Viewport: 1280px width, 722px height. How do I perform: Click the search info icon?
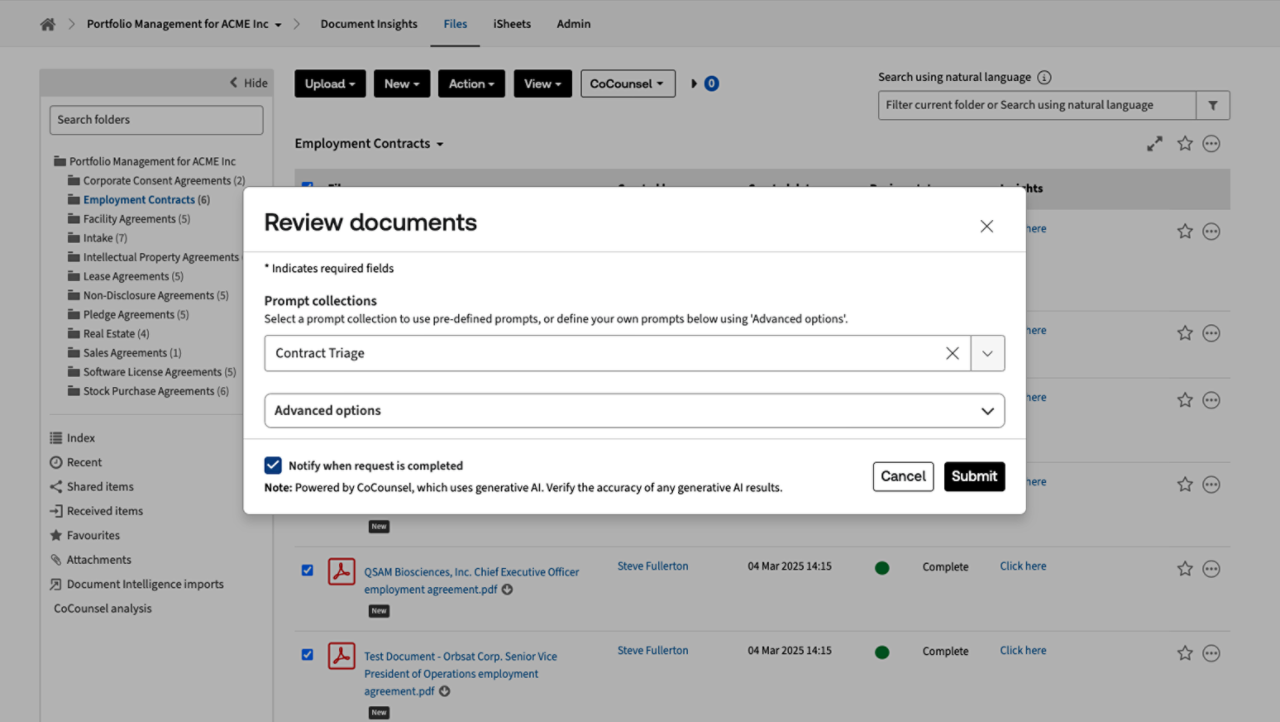(1044, 78)
